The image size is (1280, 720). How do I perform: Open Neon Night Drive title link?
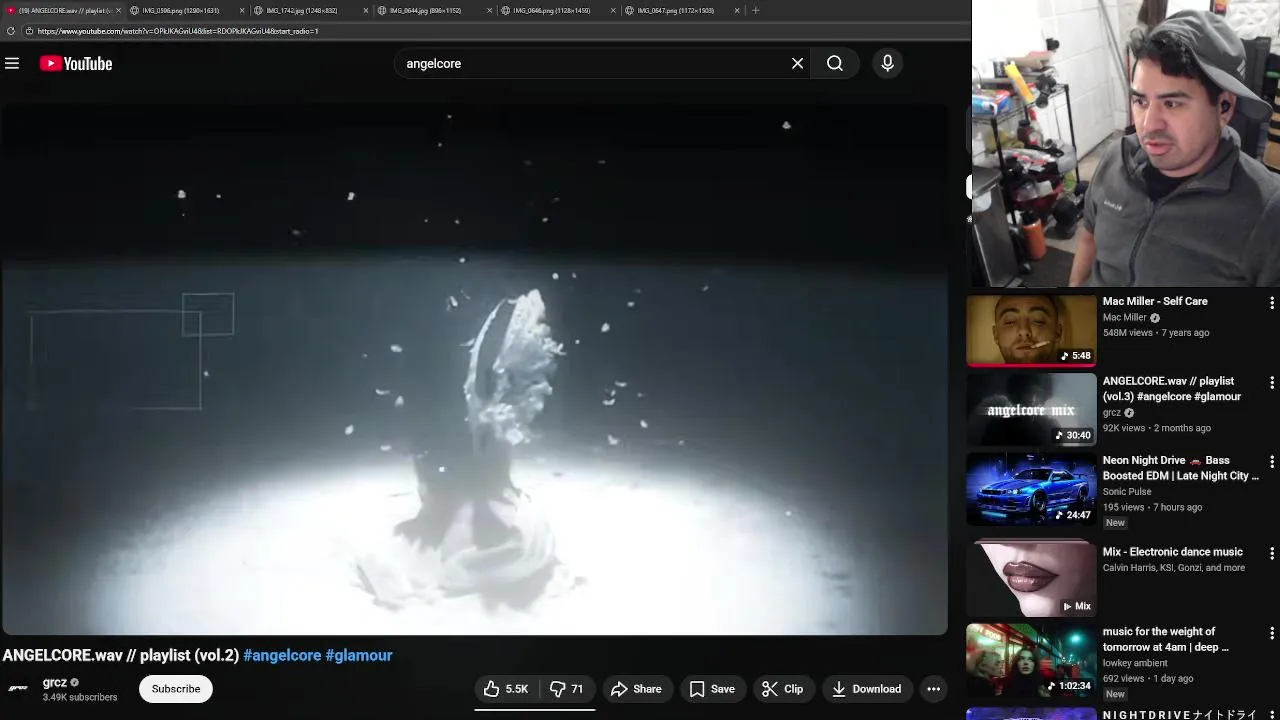[1180, 468]
